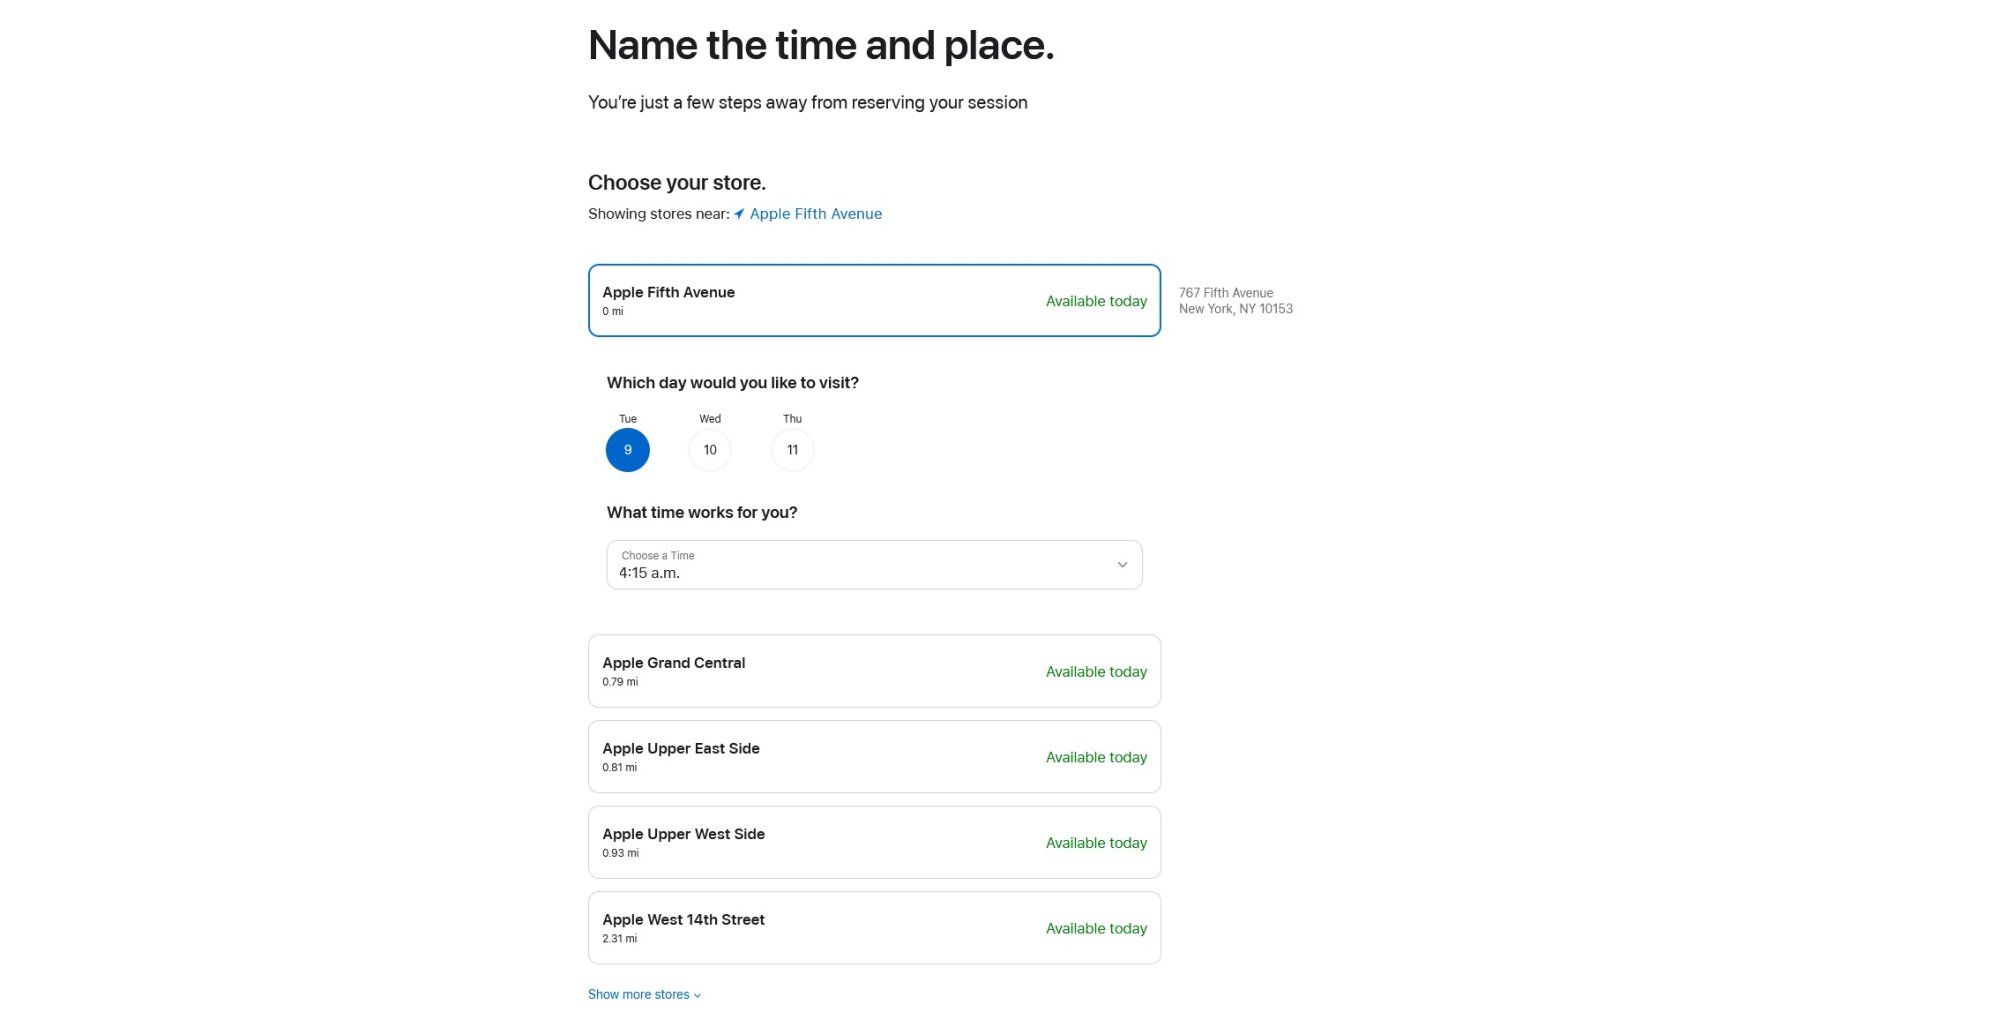The height and width of the screenshot is (1020, 2000).
Task: Select Wednesday the 10th
Action: (710, 450)
